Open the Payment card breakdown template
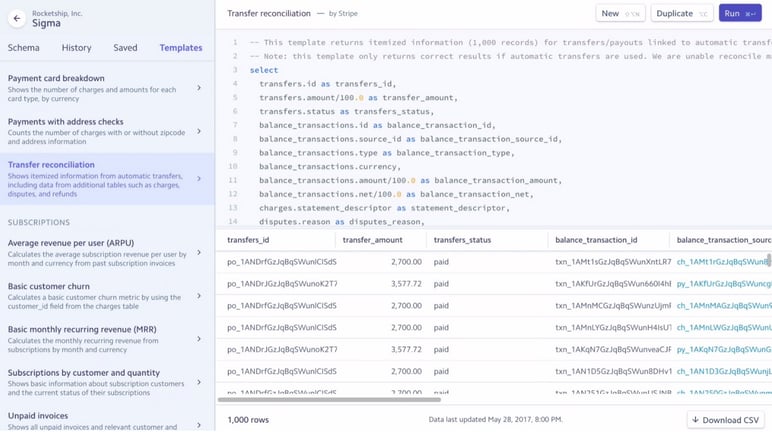Viewport: 772px width, 432px height. [107, 88]
